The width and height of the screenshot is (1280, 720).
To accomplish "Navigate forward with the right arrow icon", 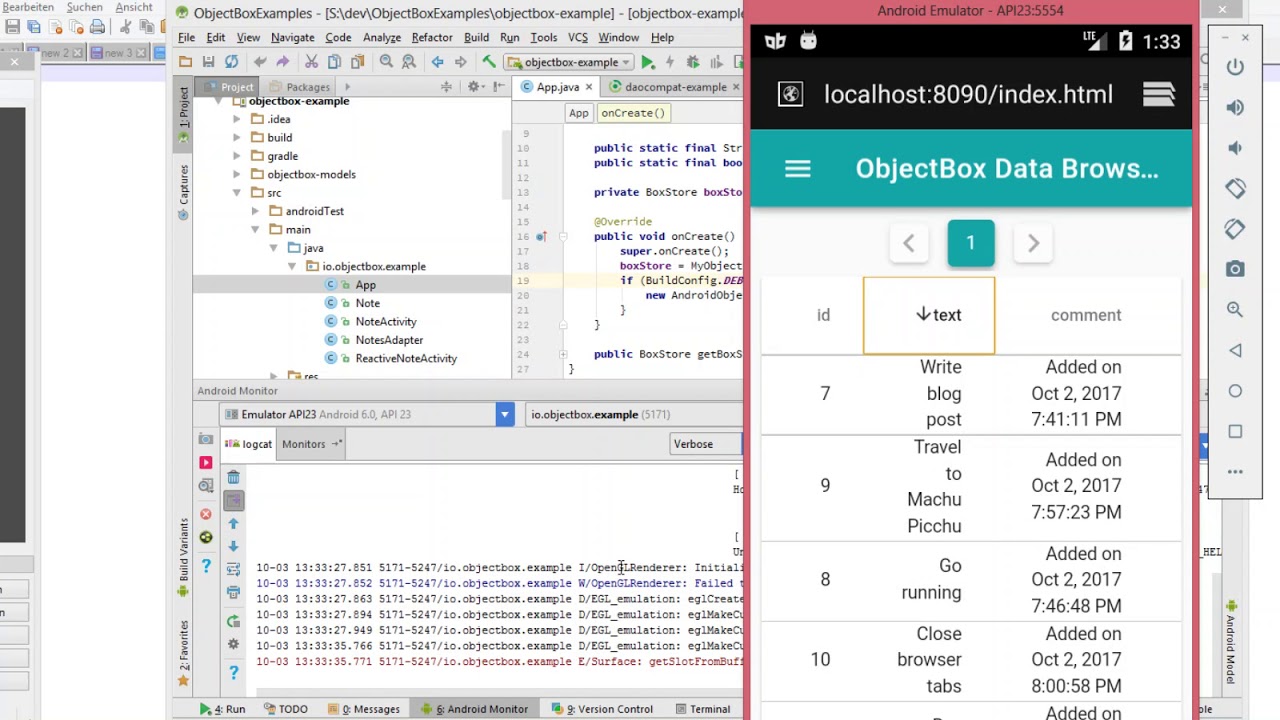I will coord(460,62).
